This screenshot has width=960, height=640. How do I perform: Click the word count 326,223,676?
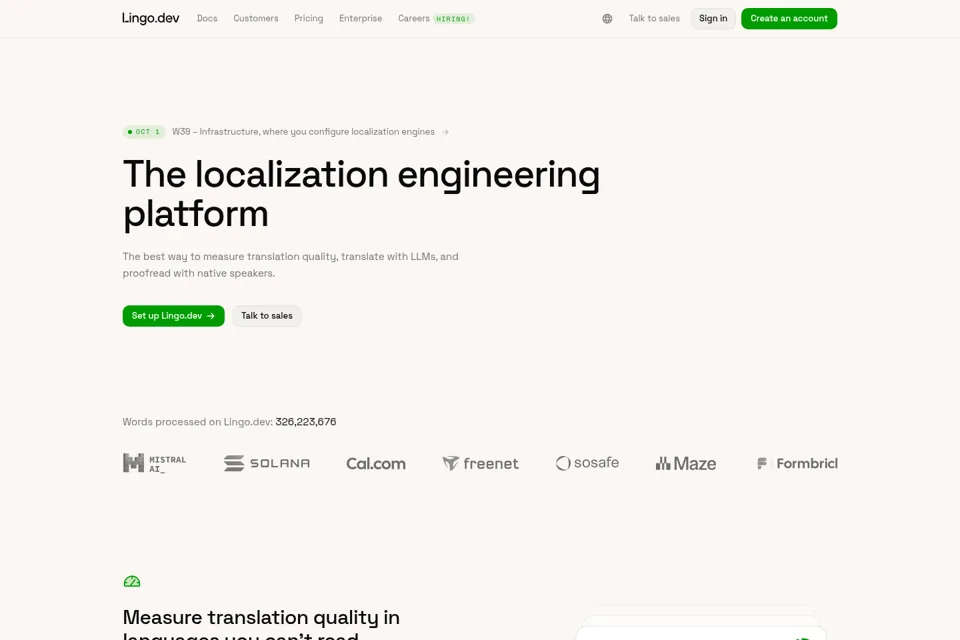click(306, 422)
